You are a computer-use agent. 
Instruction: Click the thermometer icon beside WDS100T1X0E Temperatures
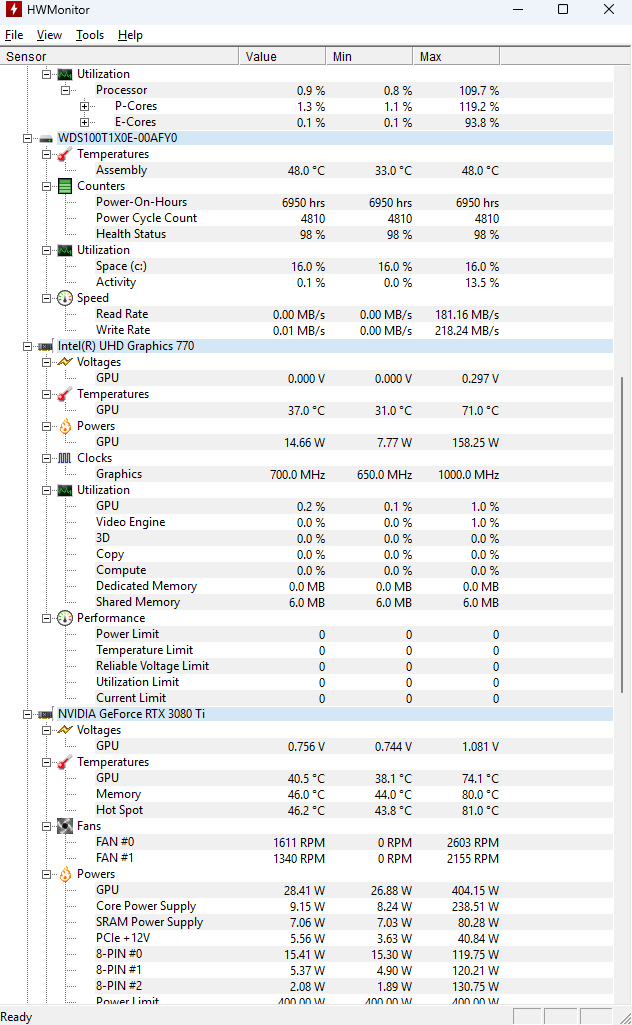tap(65, 154)
